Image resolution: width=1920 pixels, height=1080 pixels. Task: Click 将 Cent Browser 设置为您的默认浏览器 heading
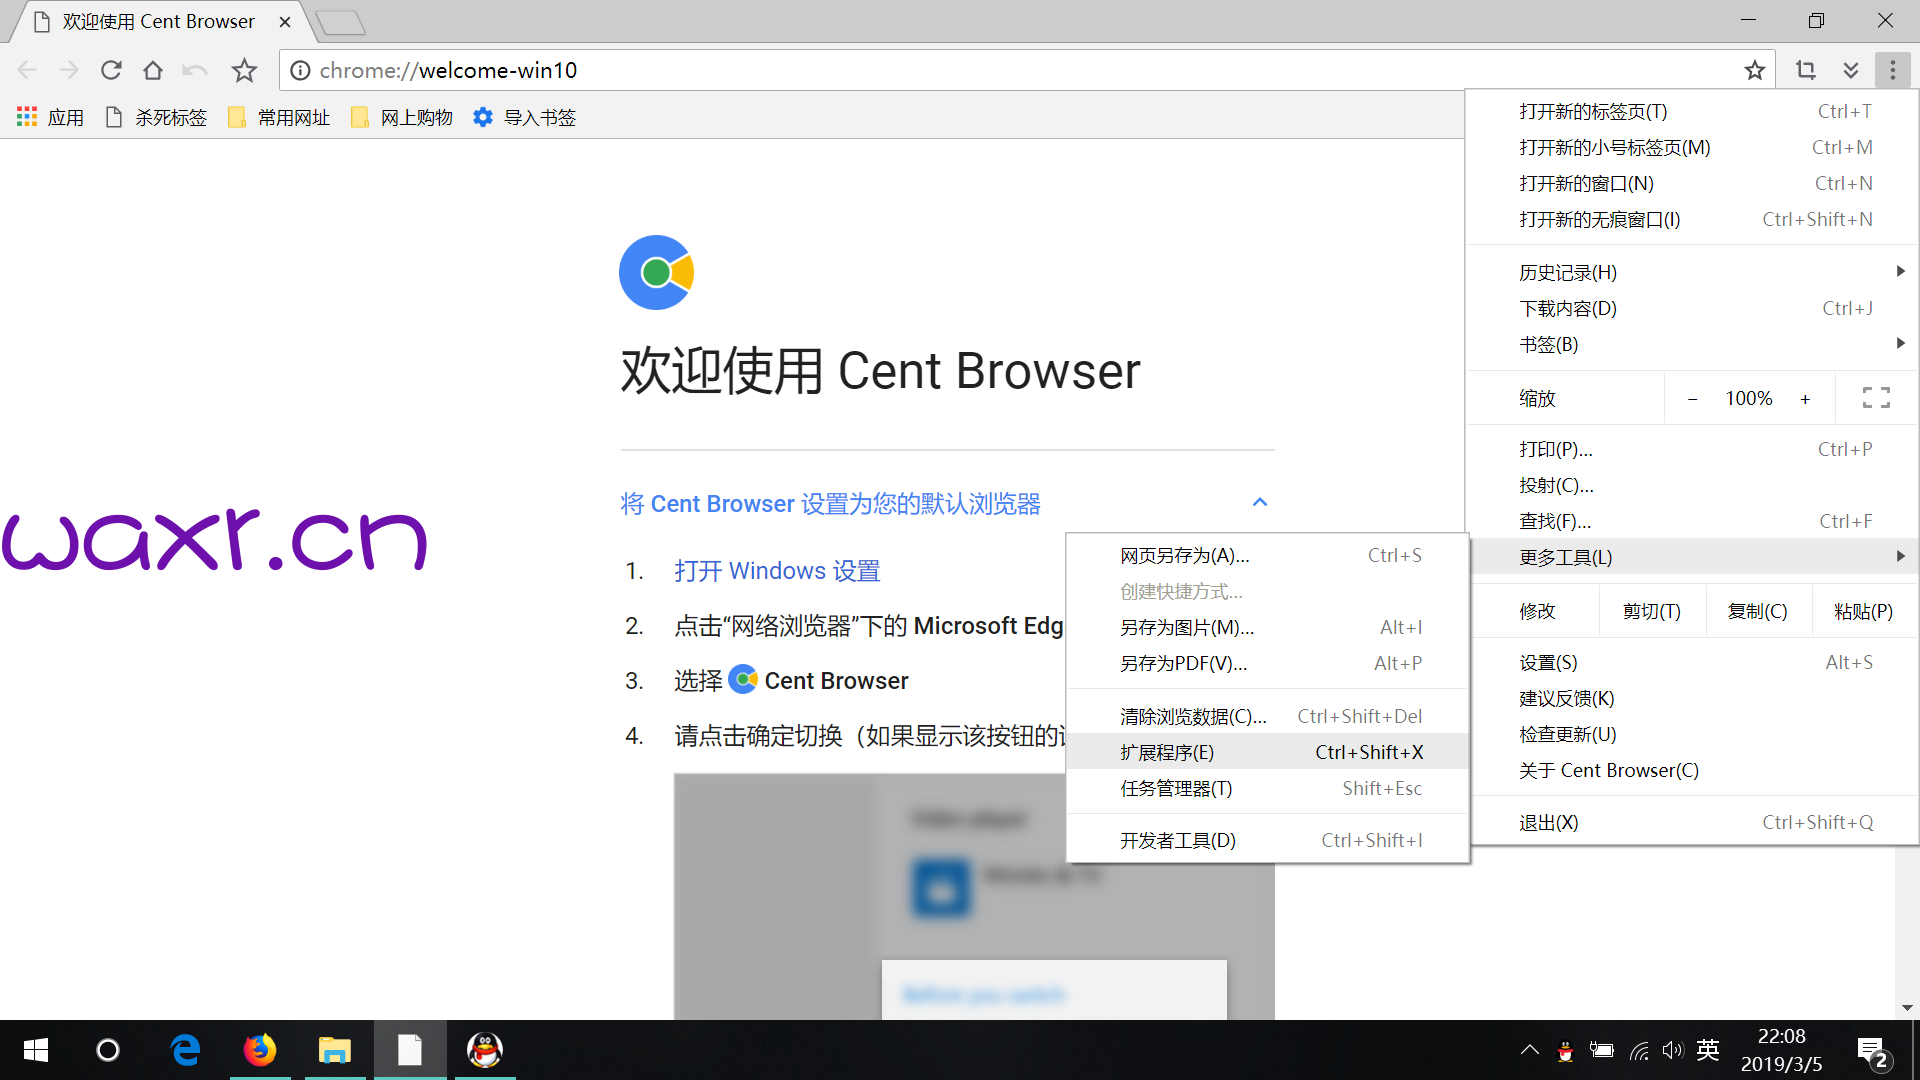pyautogui.click(x=830, y=503)
